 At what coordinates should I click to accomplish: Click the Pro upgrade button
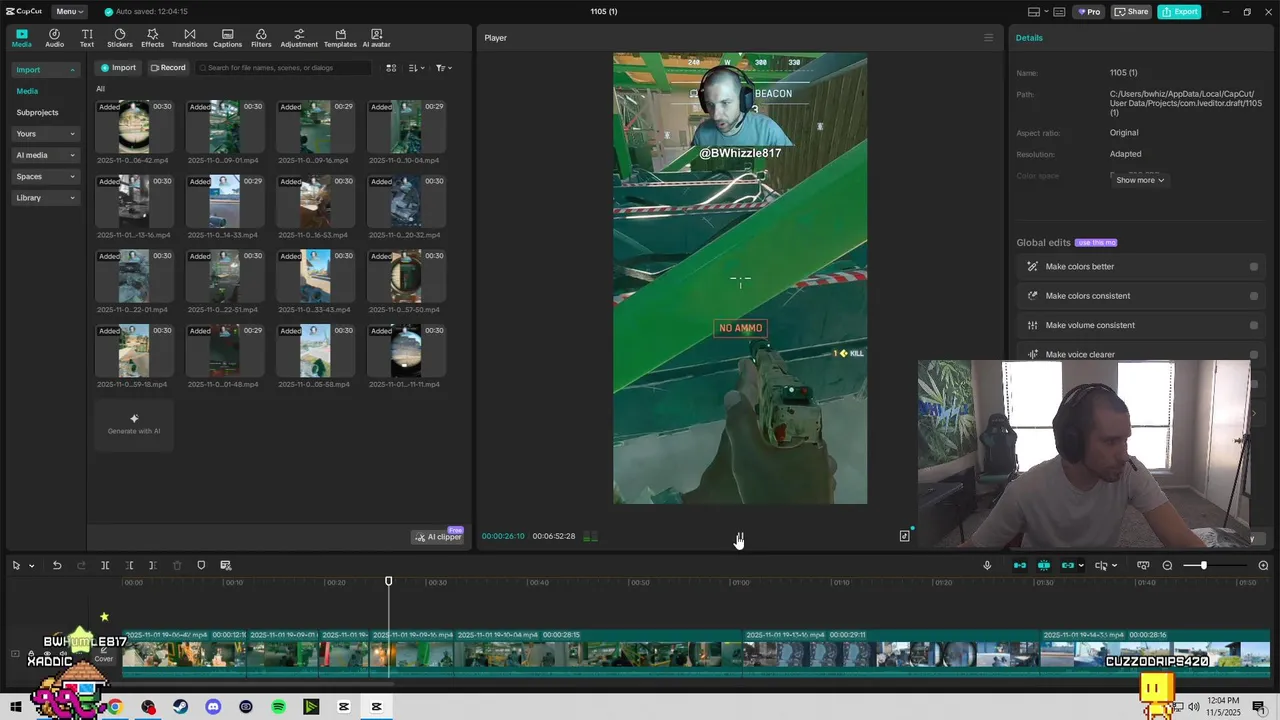[1088, 12]
